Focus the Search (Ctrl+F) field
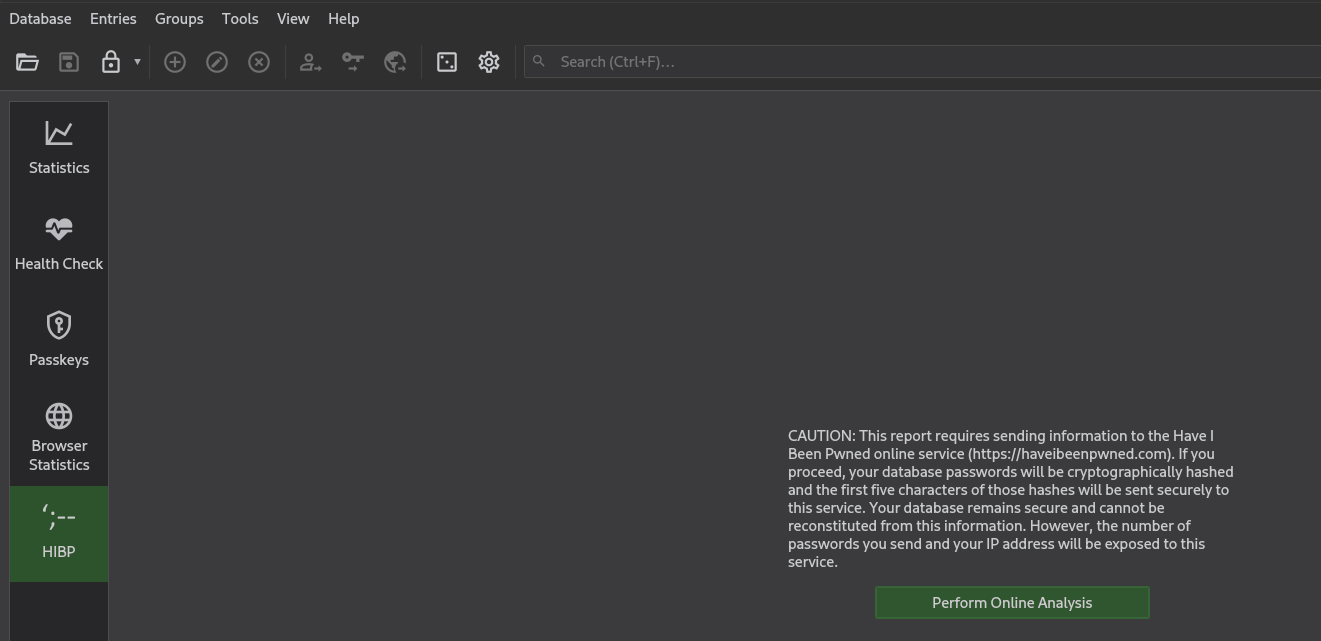 [922, 62]
